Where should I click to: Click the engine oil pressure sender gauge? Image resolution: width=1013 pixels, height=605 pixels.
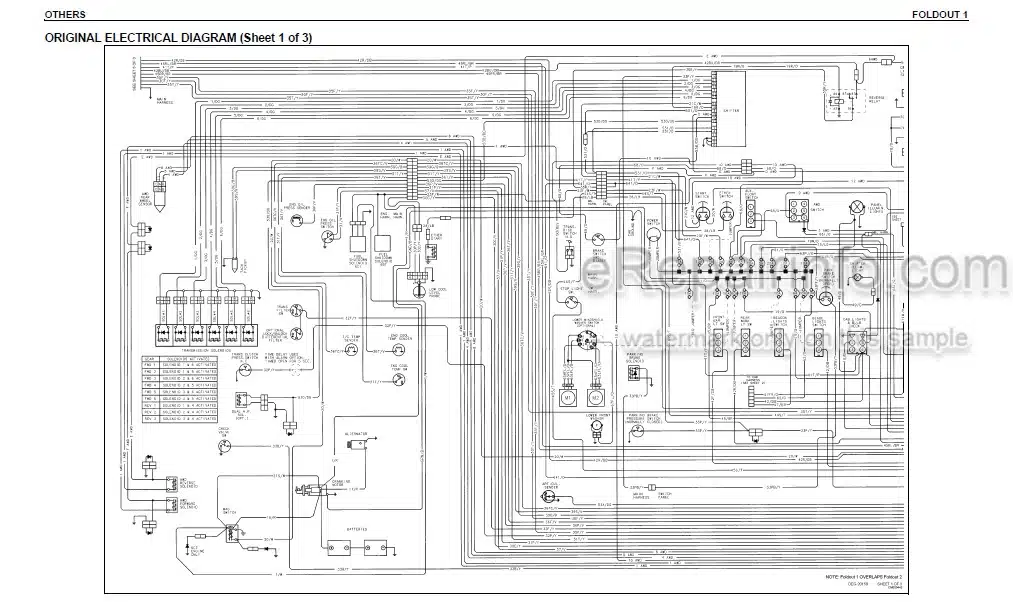point(297,220)
